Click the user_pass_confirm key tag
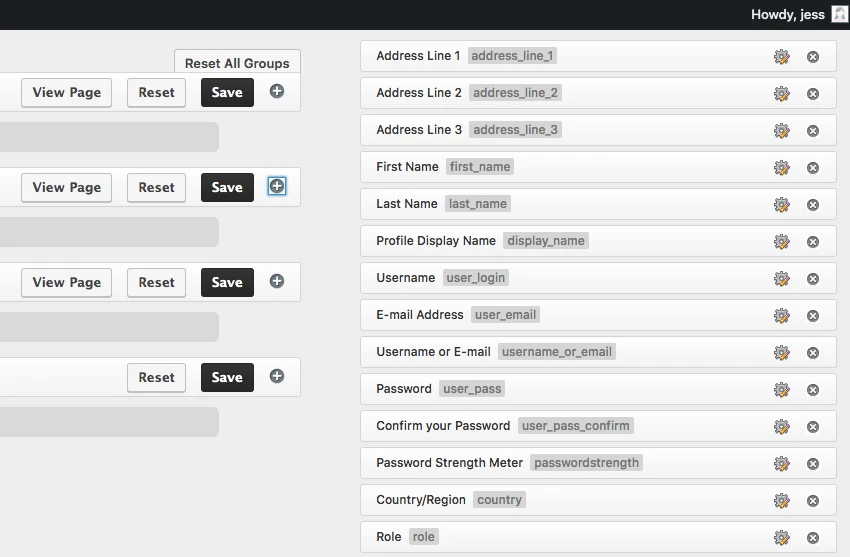This screenshot has width=850, height=557. 576,426
